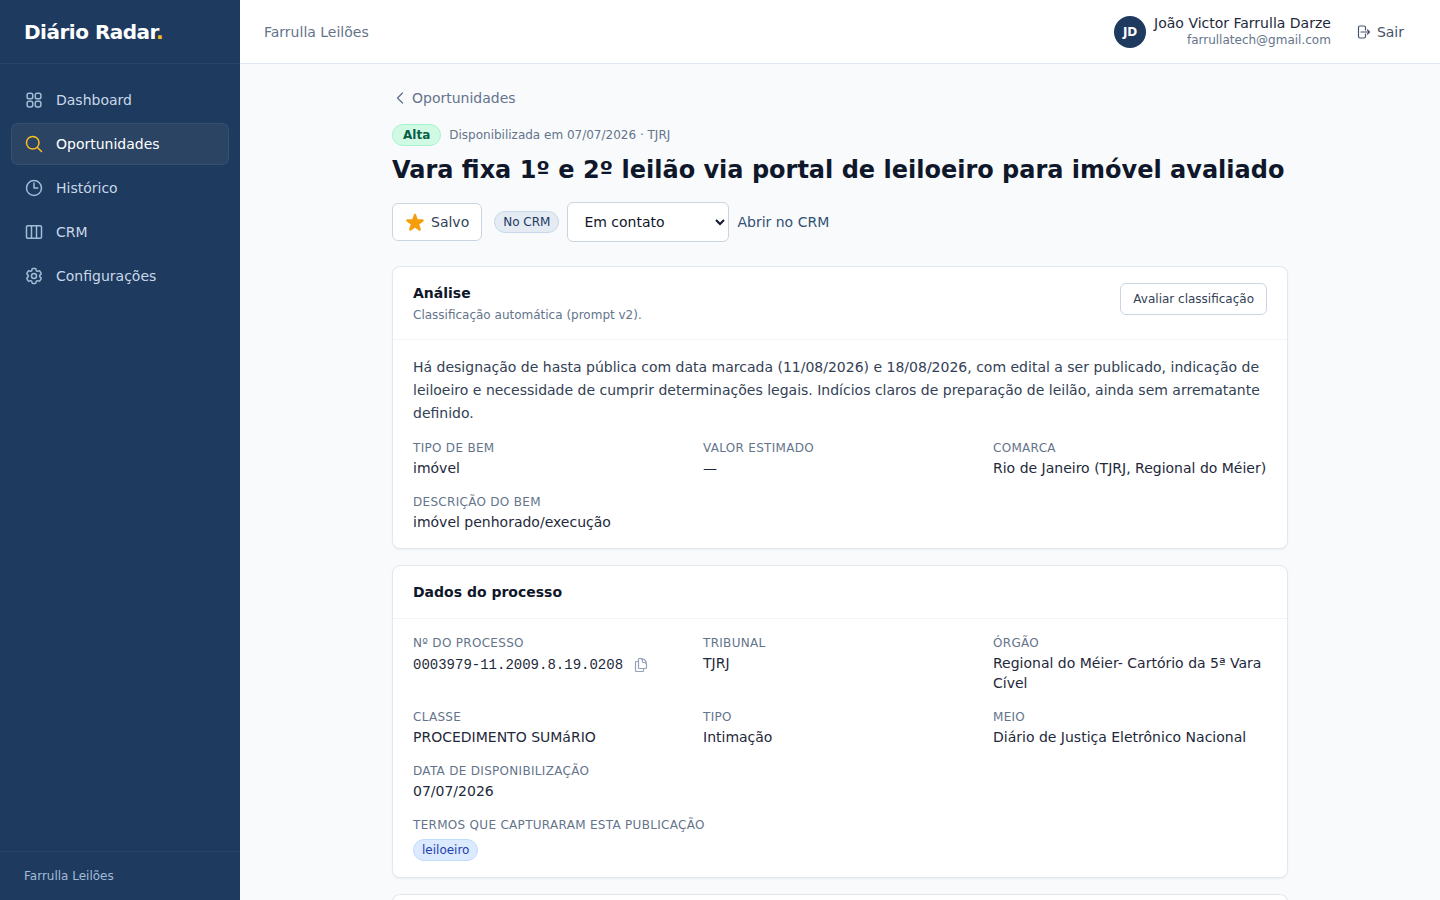Click the yellow star icon on Salvo
The image size is (1440, 900).
(415, 222)
